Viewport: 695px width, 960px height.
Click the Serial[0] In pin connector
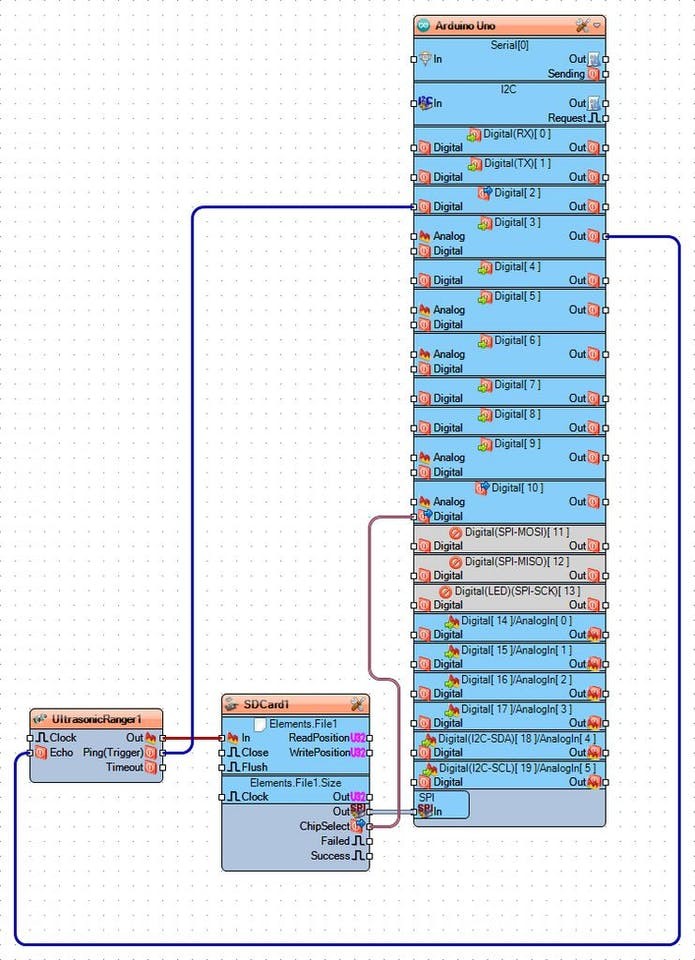[414, 59]
